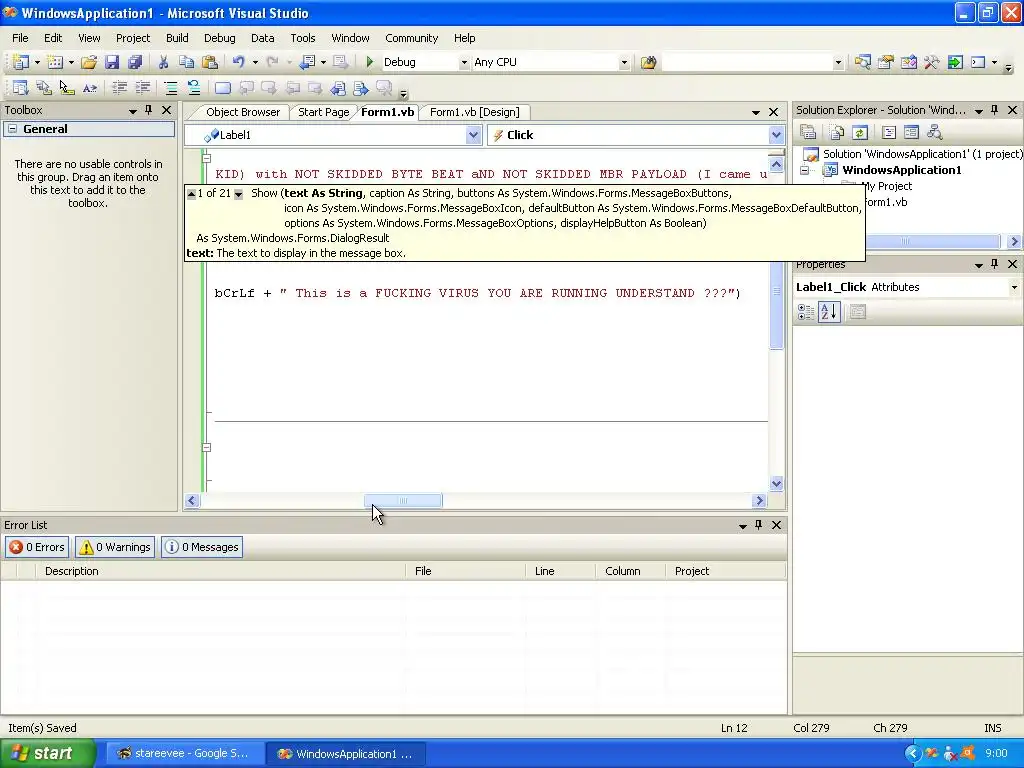
Task: Switch to the Object Browser tab
Action: 243,112
